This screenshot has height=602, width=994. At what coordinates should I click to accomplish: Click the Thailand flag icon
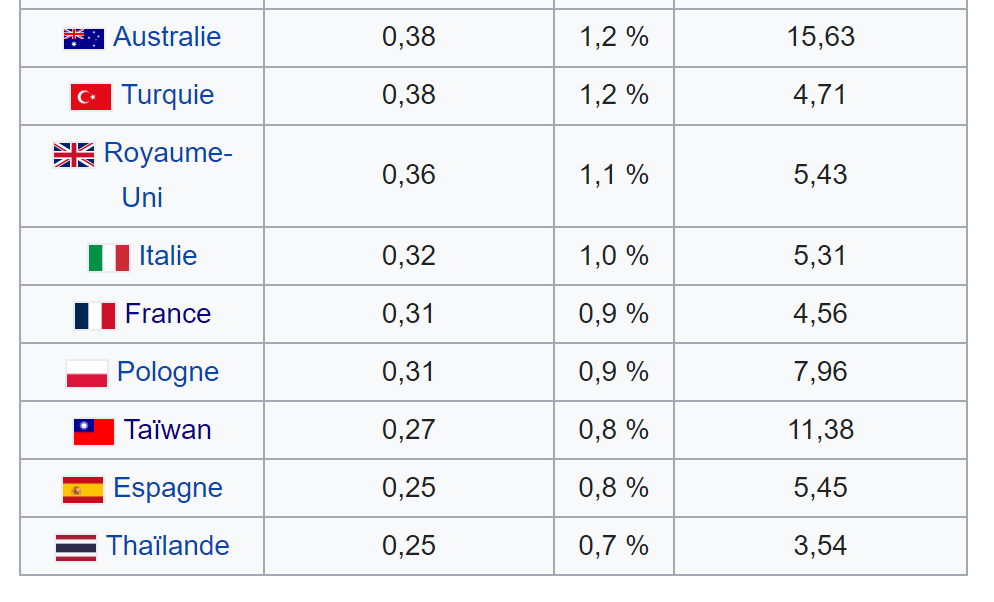click(x=76, y=547)
